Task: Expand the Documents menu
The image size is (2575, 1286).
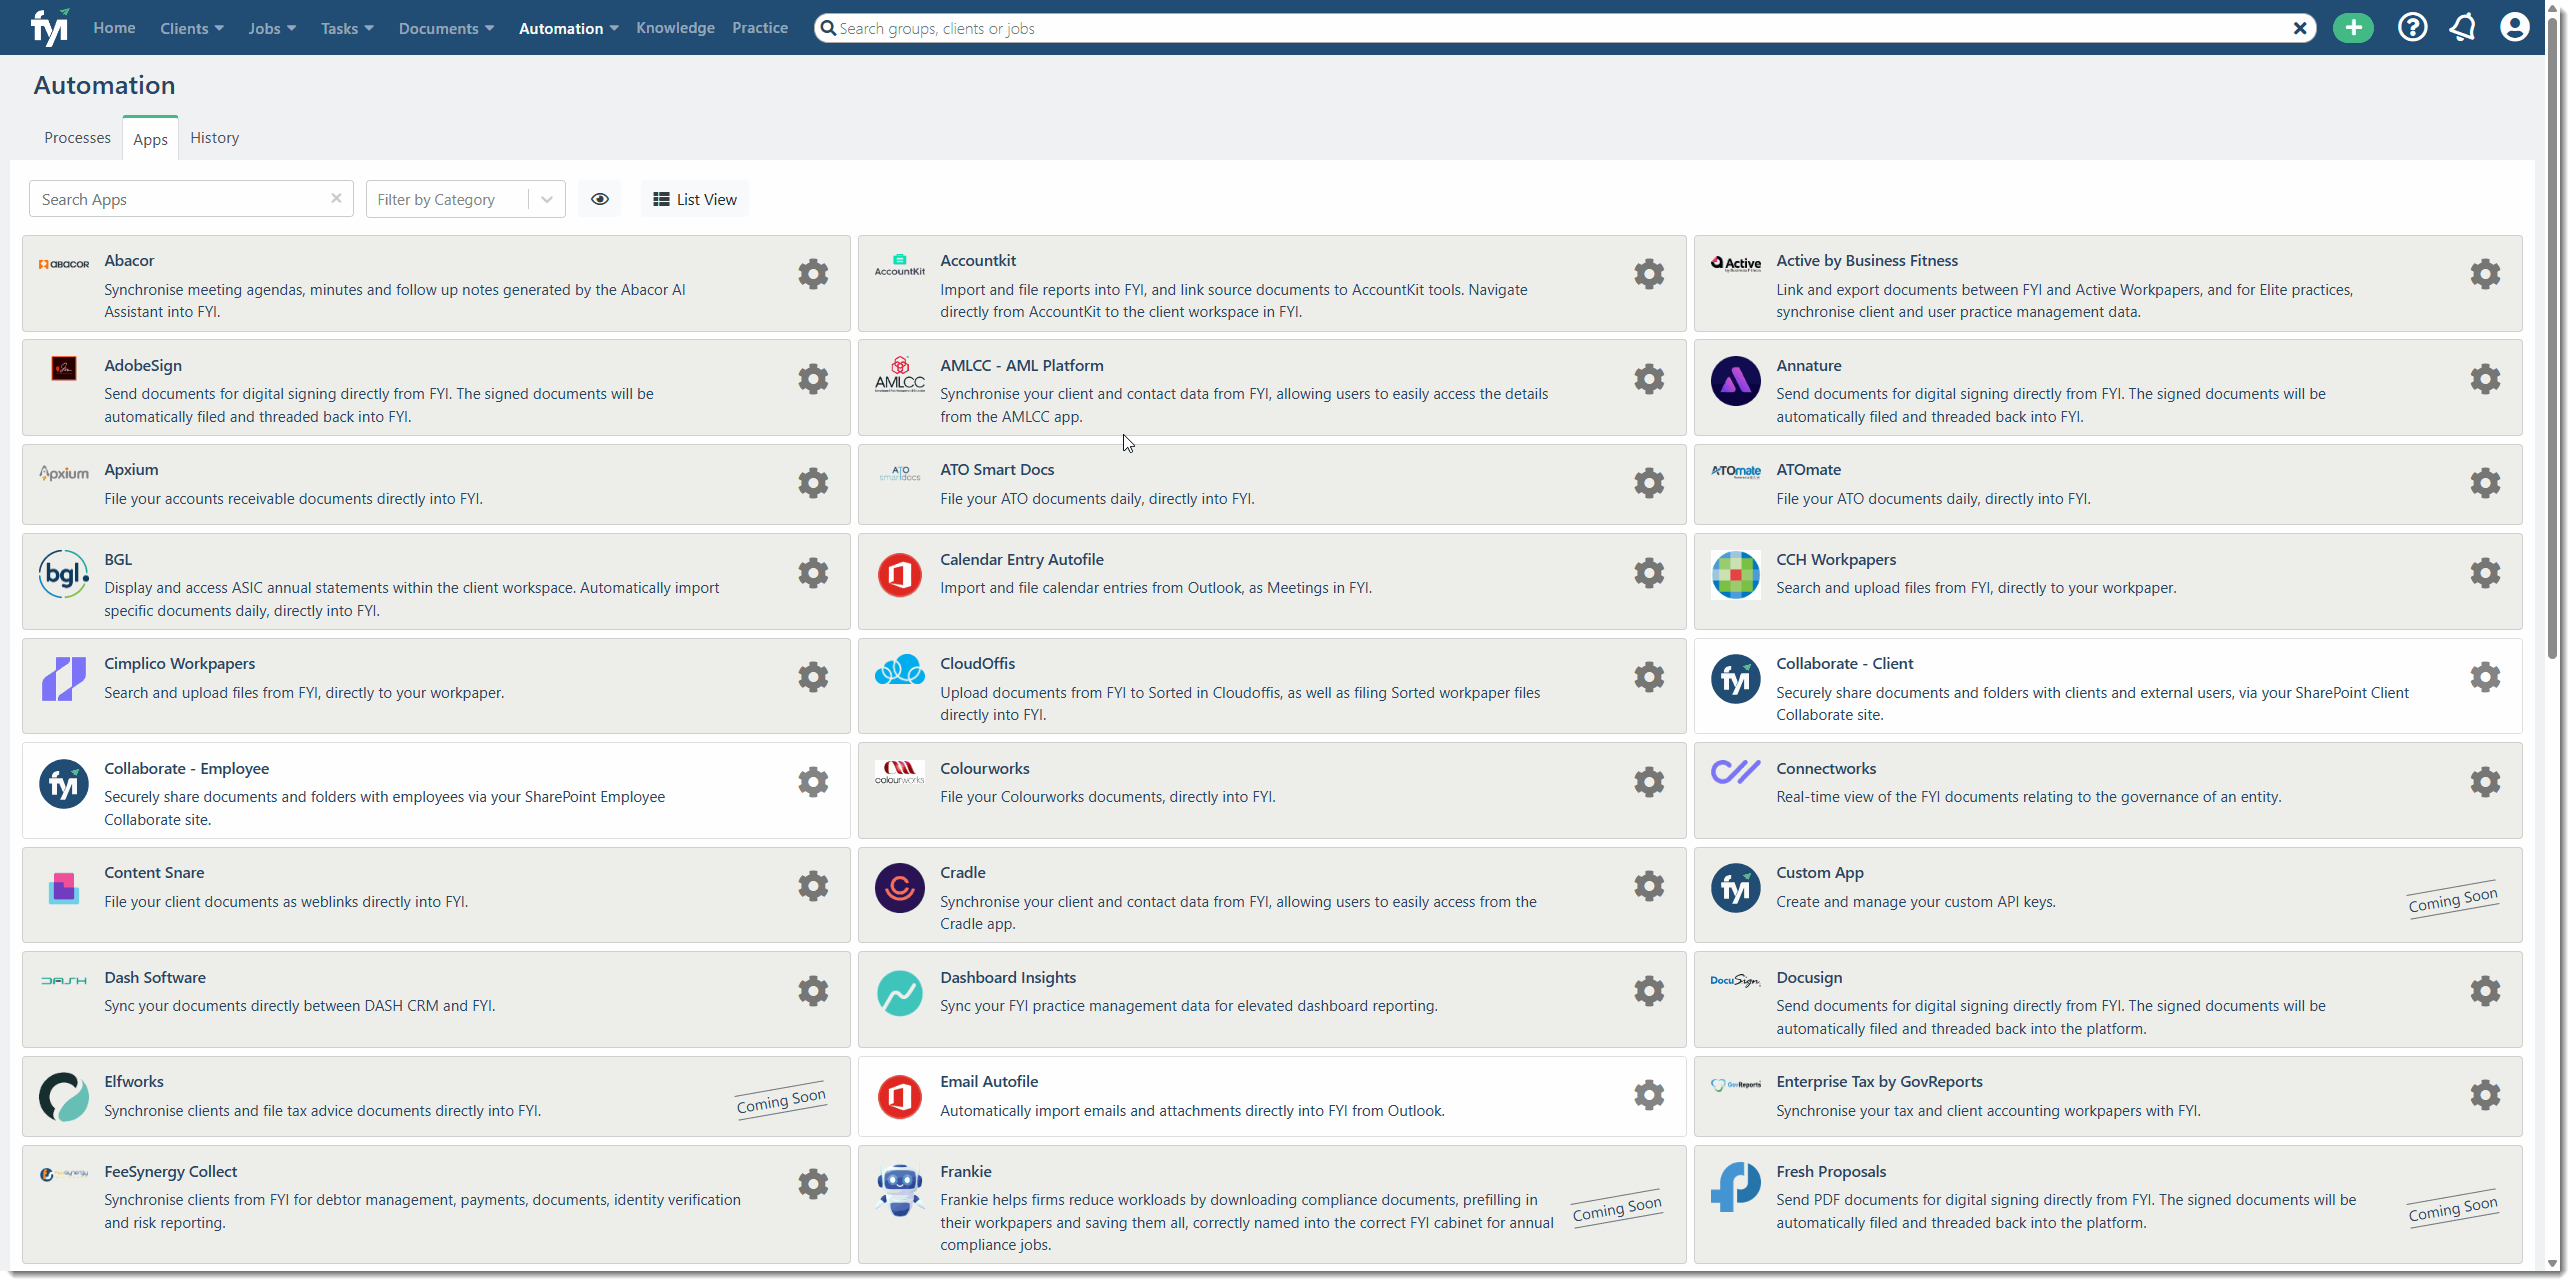Action: click(x=446, y=28)
